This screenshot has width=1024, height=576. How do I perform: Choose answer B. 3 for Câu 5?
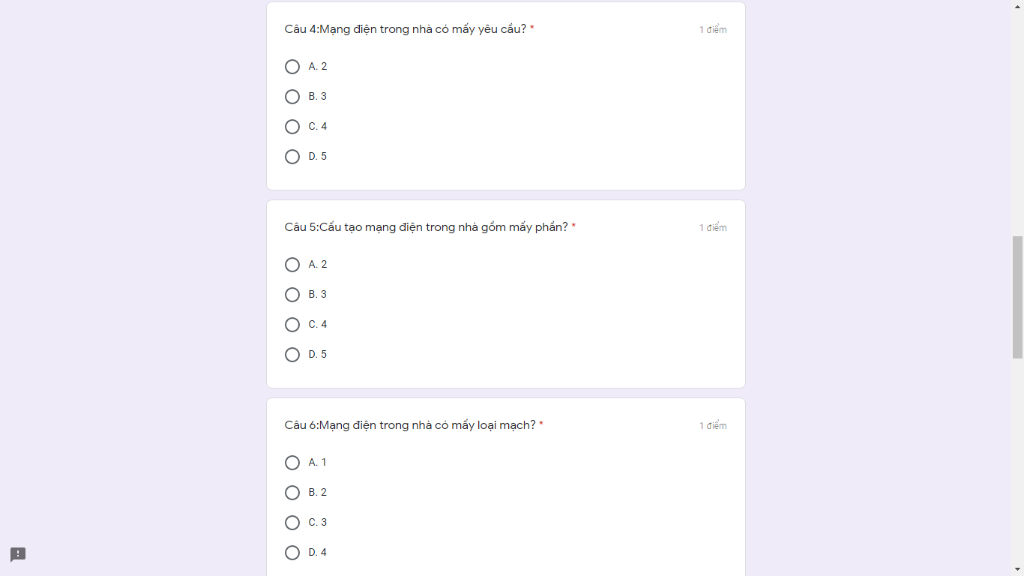[x=292, y=295]
